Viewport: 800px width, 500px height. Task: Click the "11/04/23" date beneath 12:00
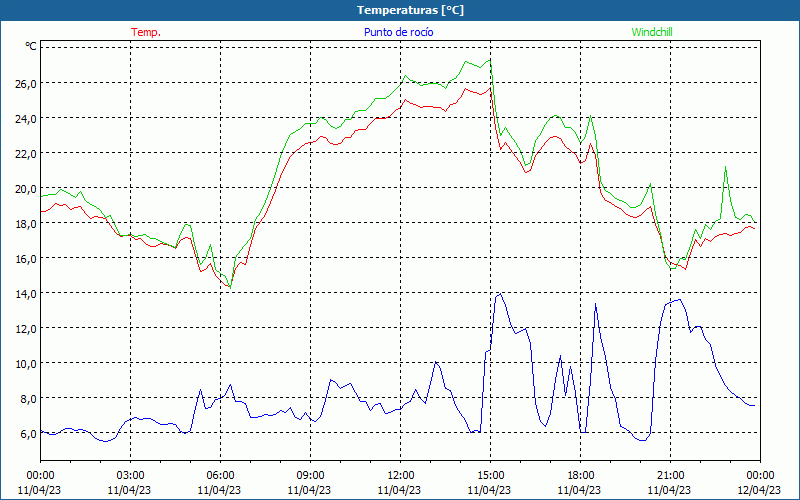coord(401,490)
